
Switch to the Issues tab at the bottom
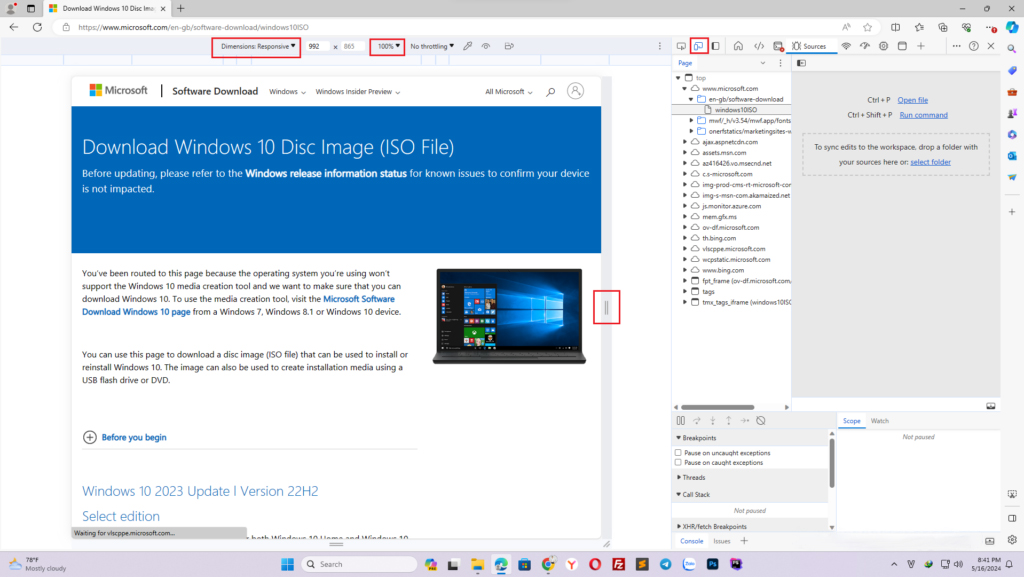pyautogui.click(x=721, y=540)
